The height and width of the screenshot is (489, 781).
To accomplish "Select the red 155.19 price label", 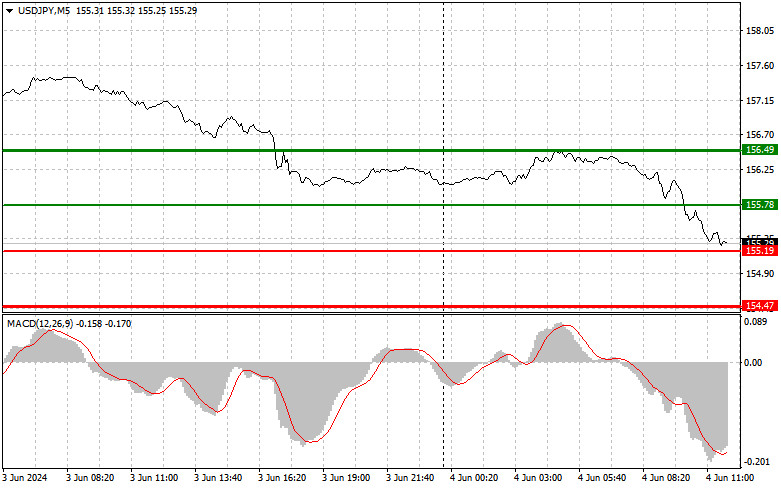I will pyautogui.click(x=760, y=250).
